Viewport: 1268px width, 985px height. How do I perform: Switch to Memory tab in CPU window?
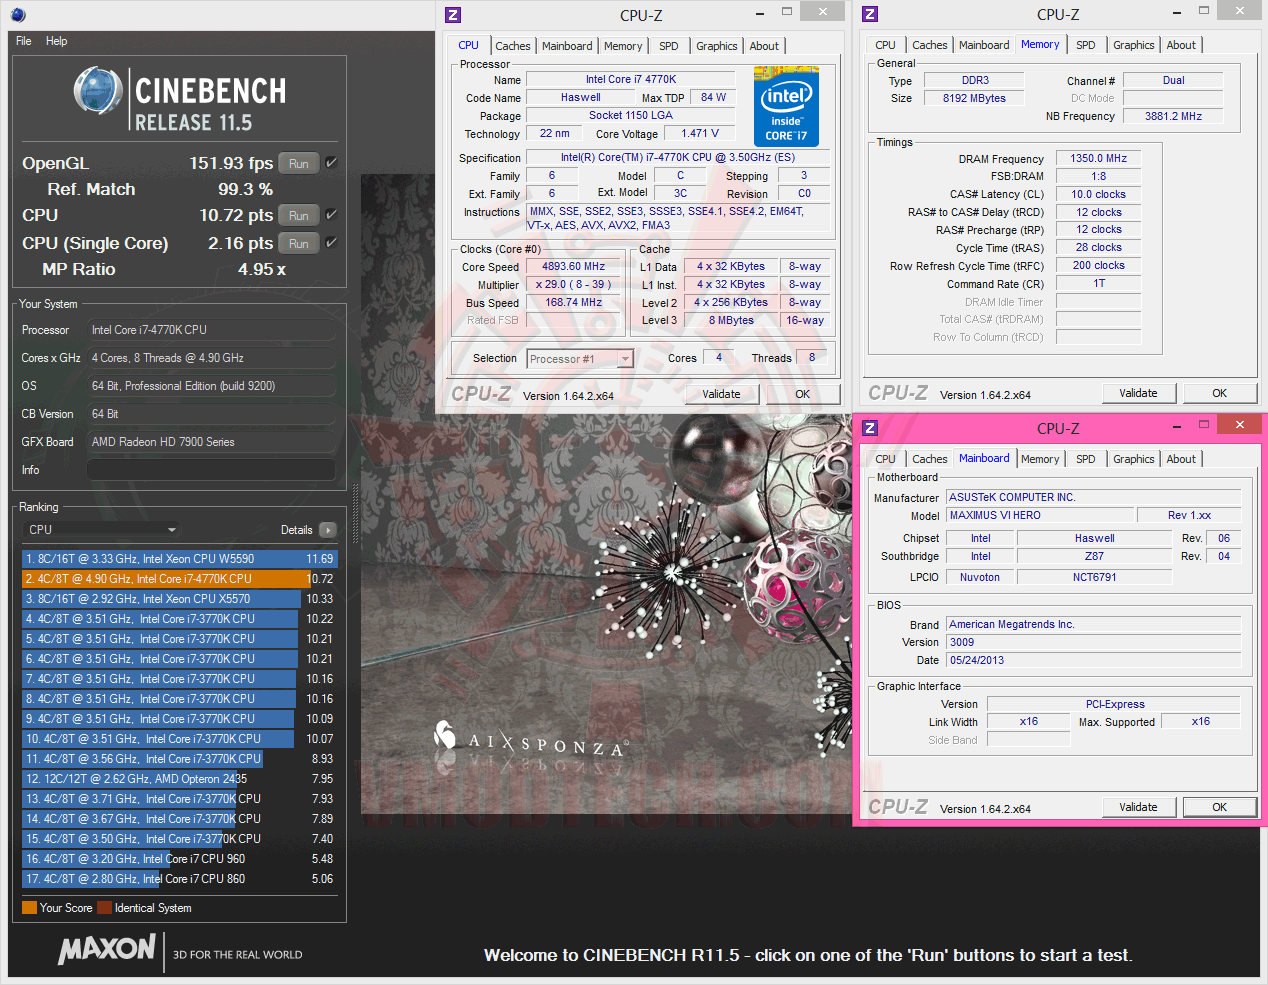click(623, 46)
